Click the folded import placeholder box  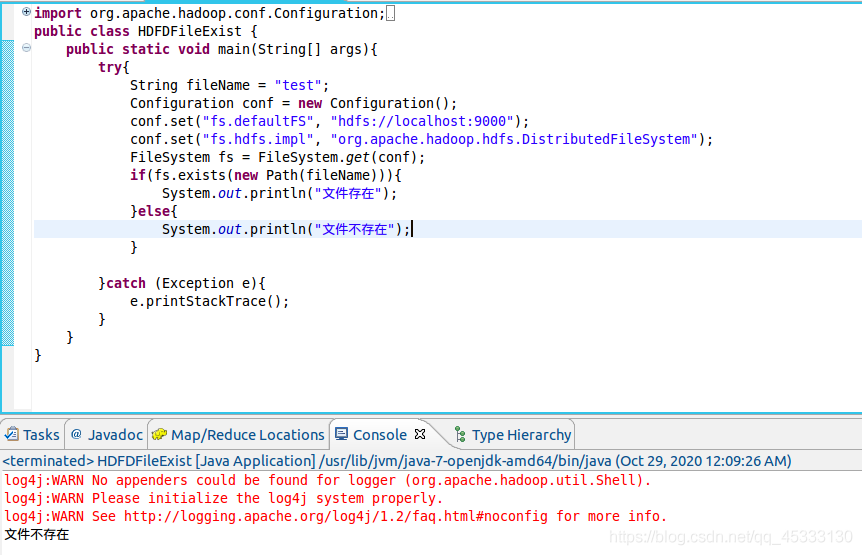[x=390, y=14]
